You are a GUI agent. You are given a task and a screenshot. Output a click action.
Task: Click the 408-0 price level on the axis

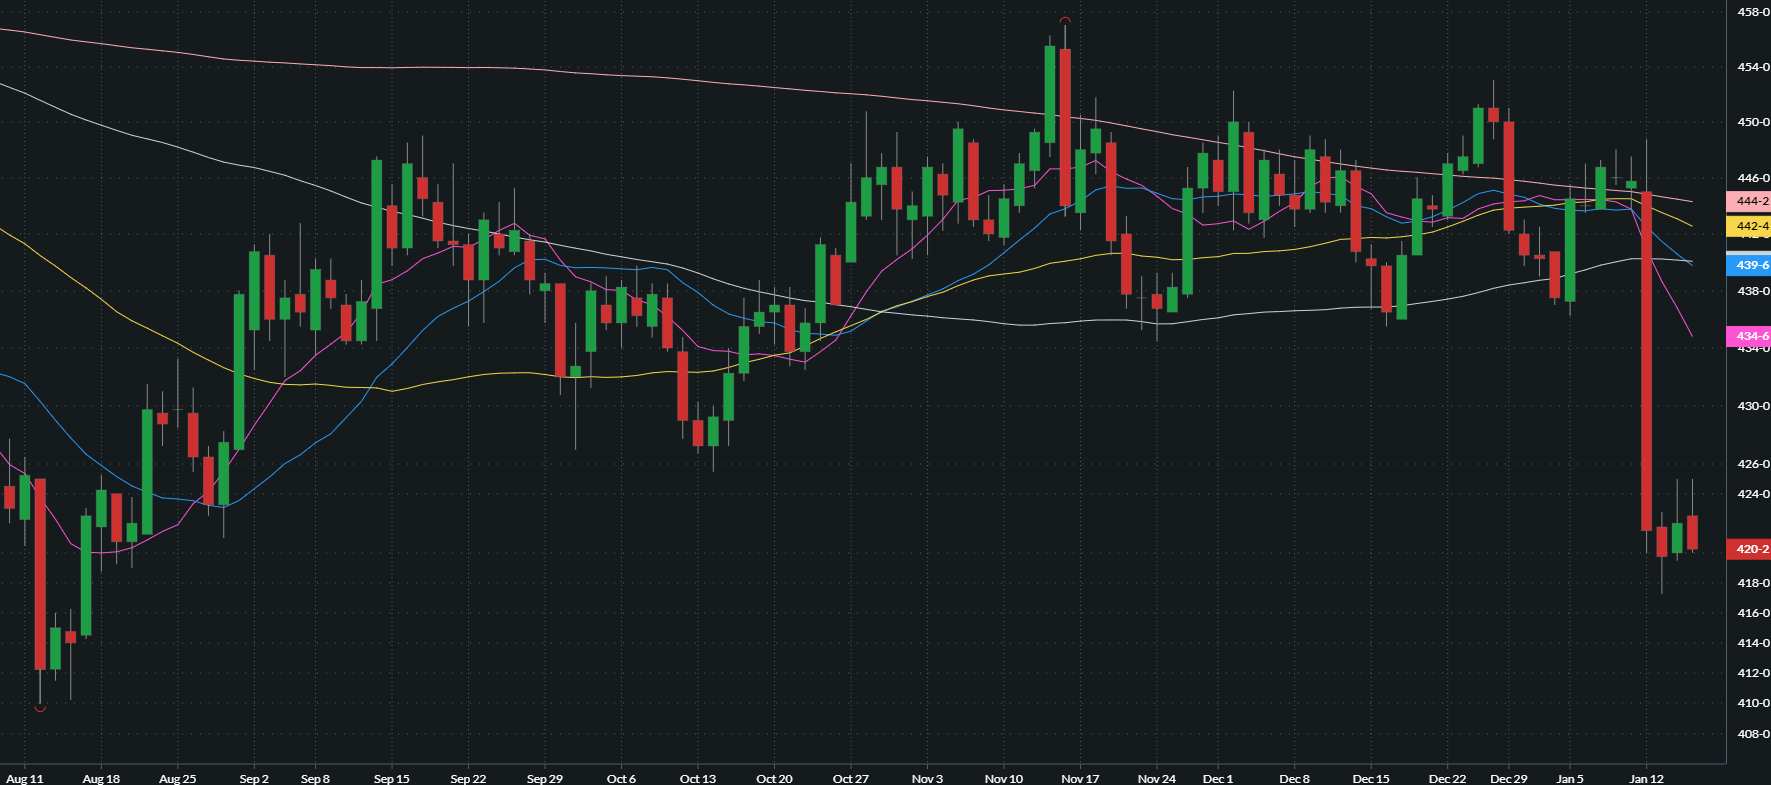click(1752, 734)
